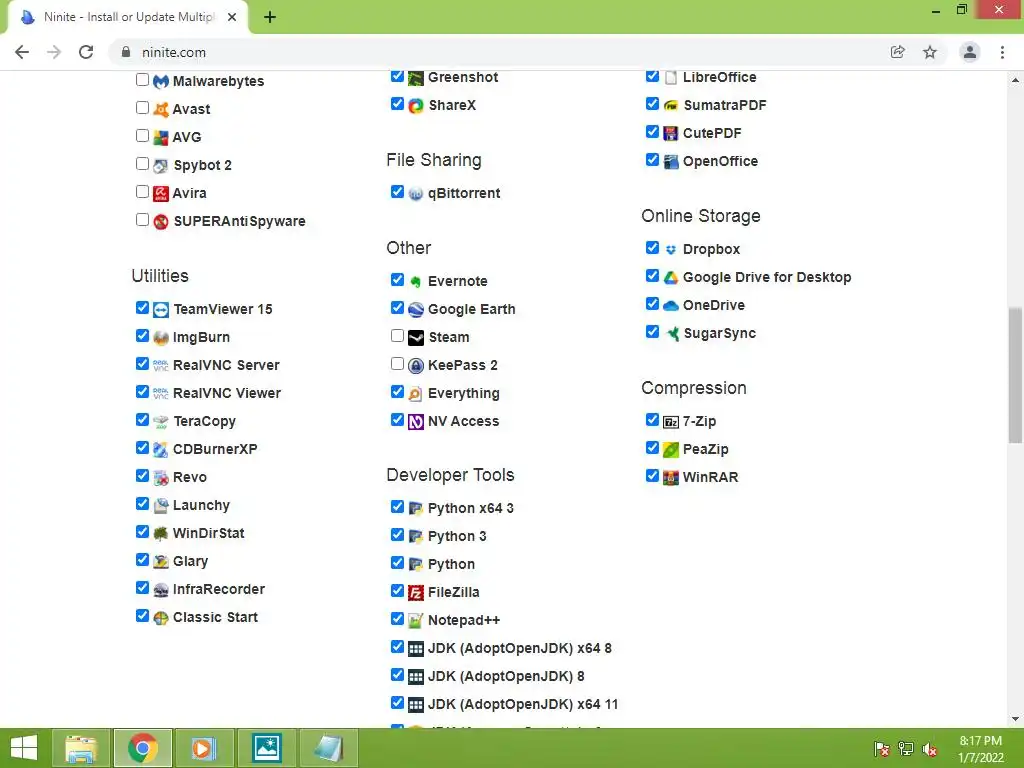The height and width of the screenshot is (768, 1024).
Task: Click the WinRAR icon
Action: pos(671,477)
